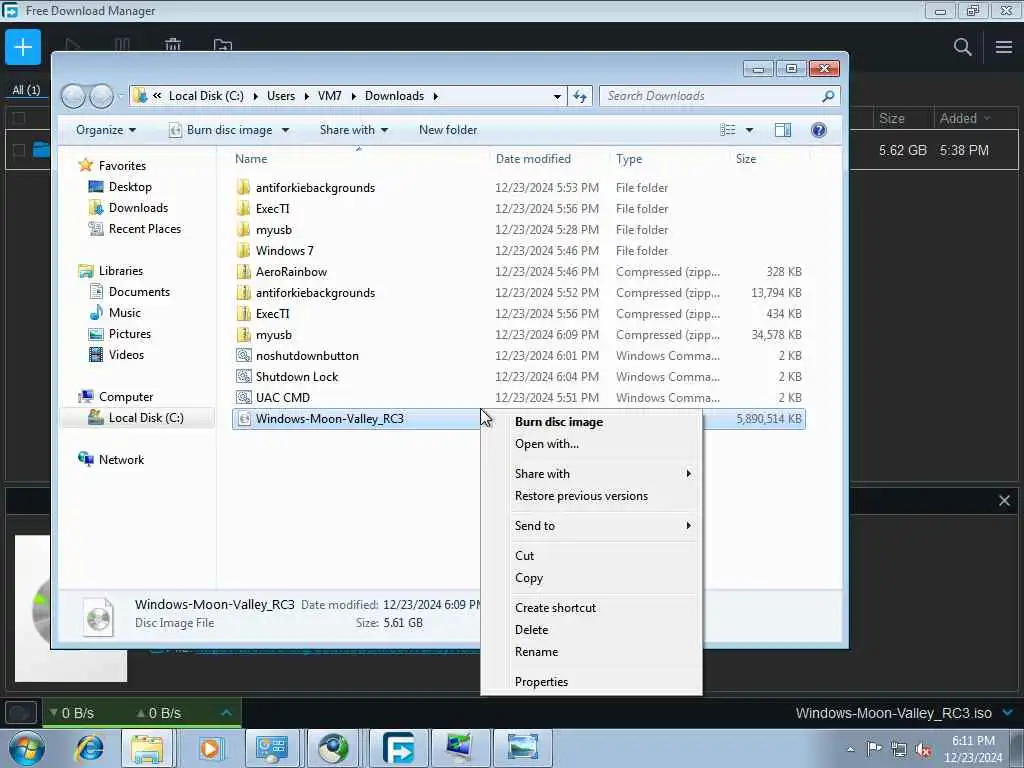Select the noshutdownbutton command file
The width and height of the screenshot is (1024, 768).
pos(307,356)
